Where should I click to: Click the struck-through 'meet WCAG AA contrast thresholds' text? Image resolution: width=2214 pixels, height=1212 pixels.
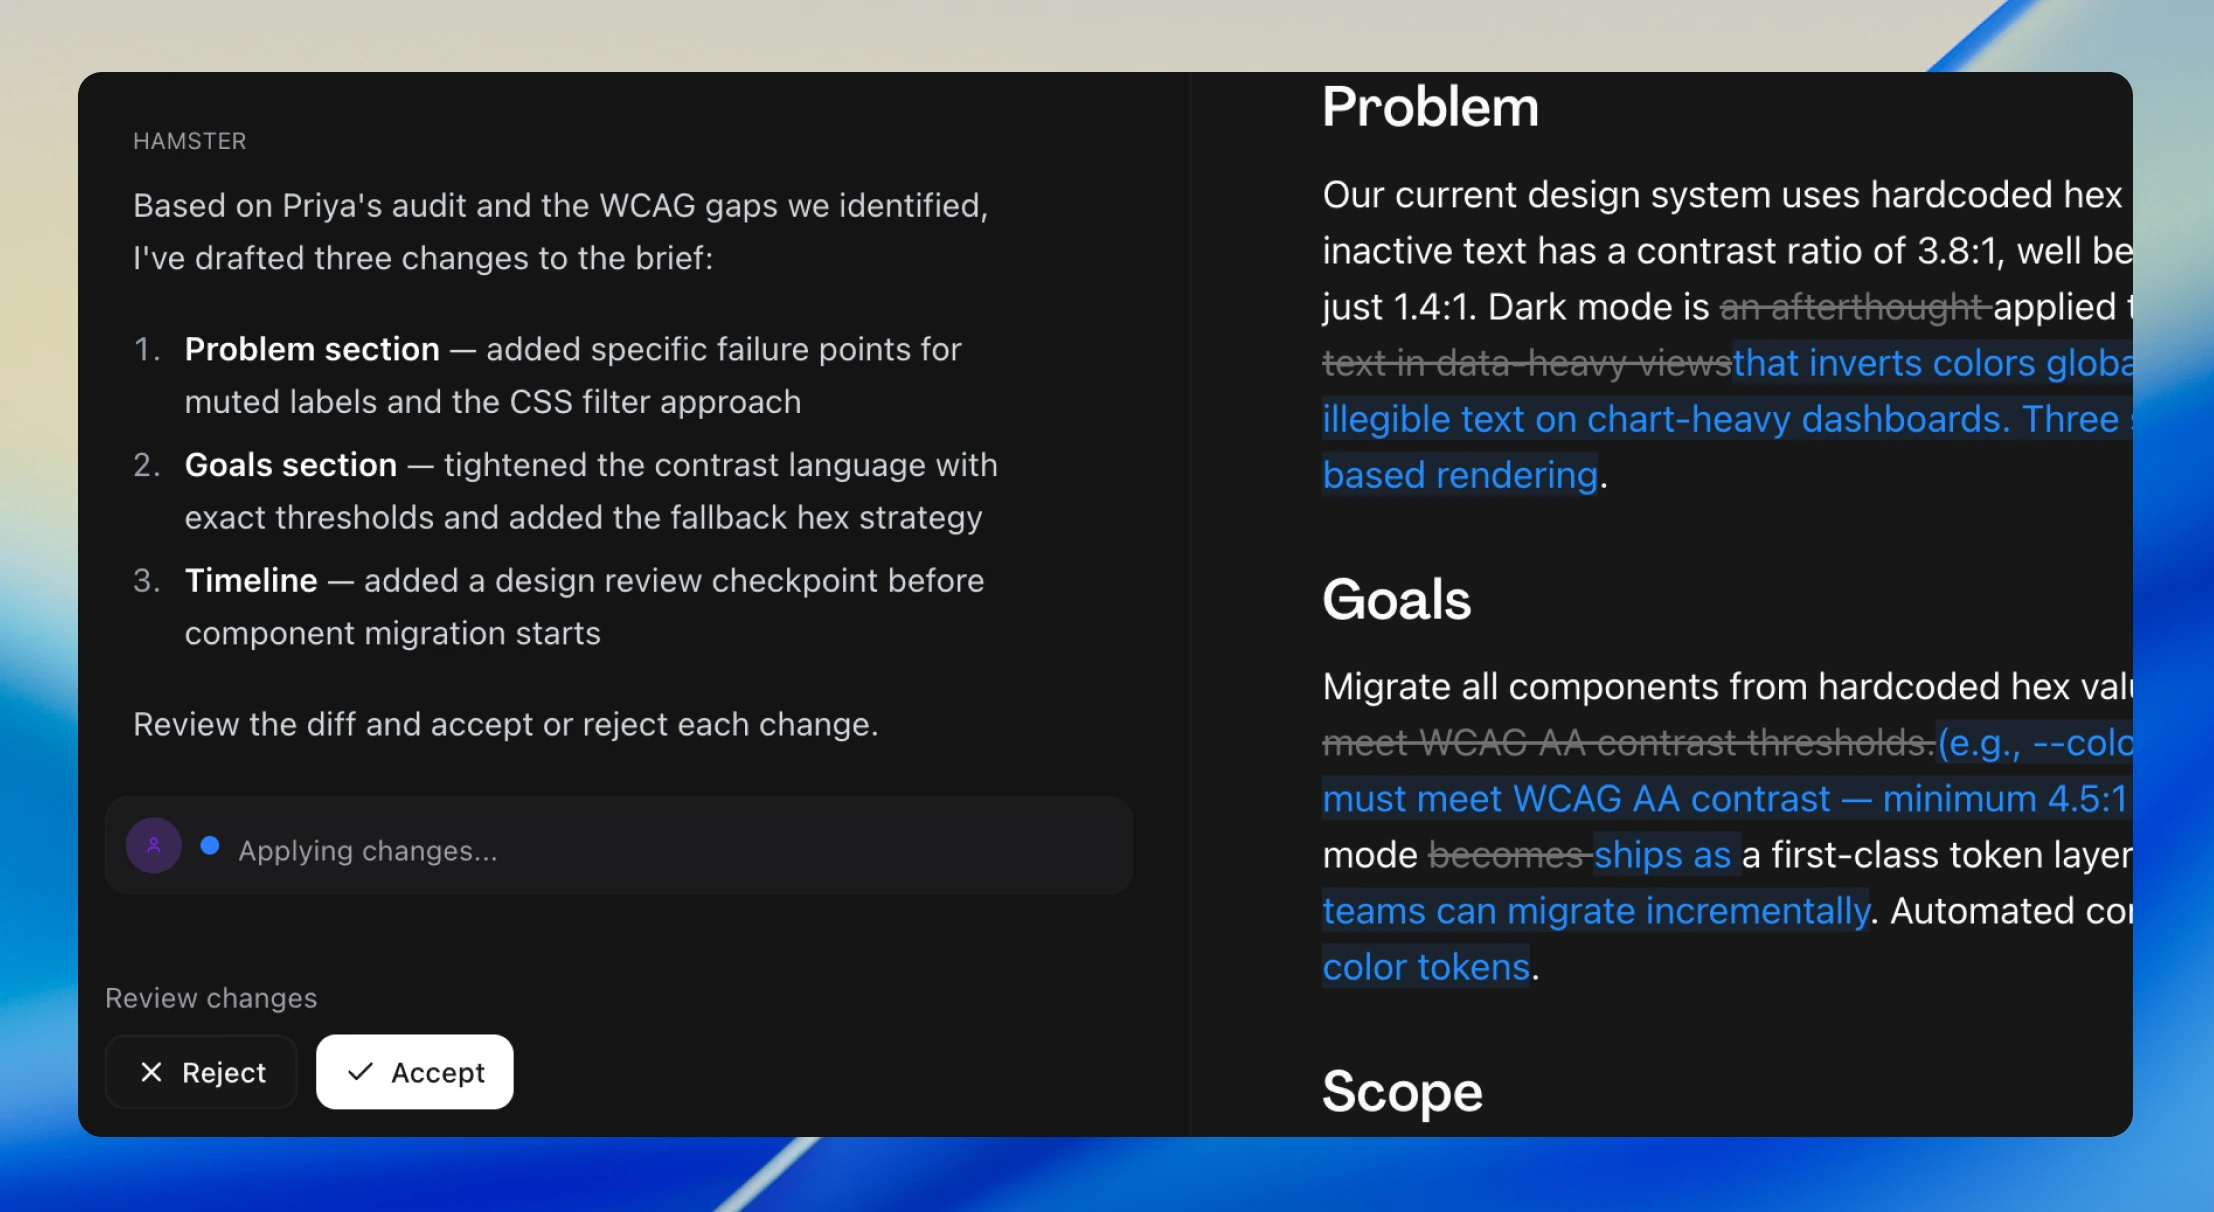(x=1628, y=743)
